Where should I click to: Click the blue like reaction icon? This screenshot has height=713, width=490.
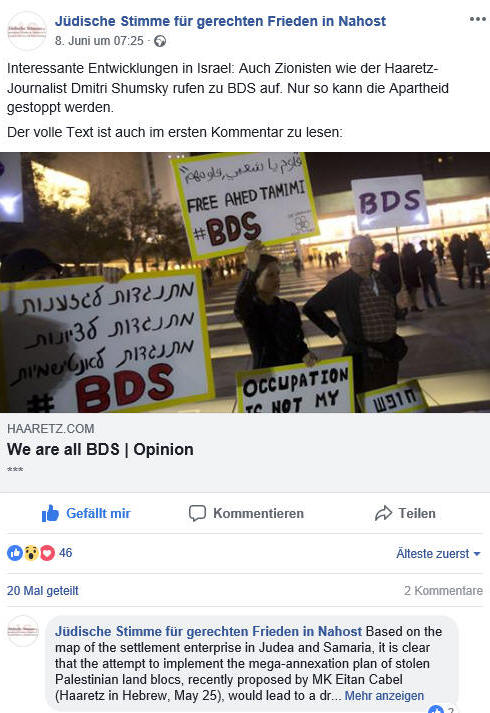(x=15, y=553)
